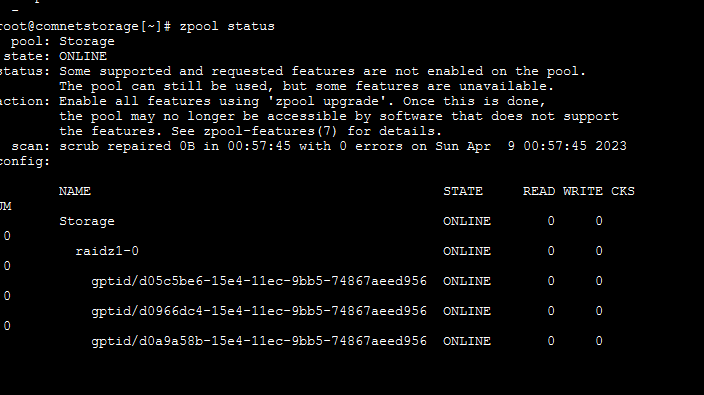The width and height of the screenshot is (704, 395).
Task: Click the Storage row in config list
Action: [87, 221]
